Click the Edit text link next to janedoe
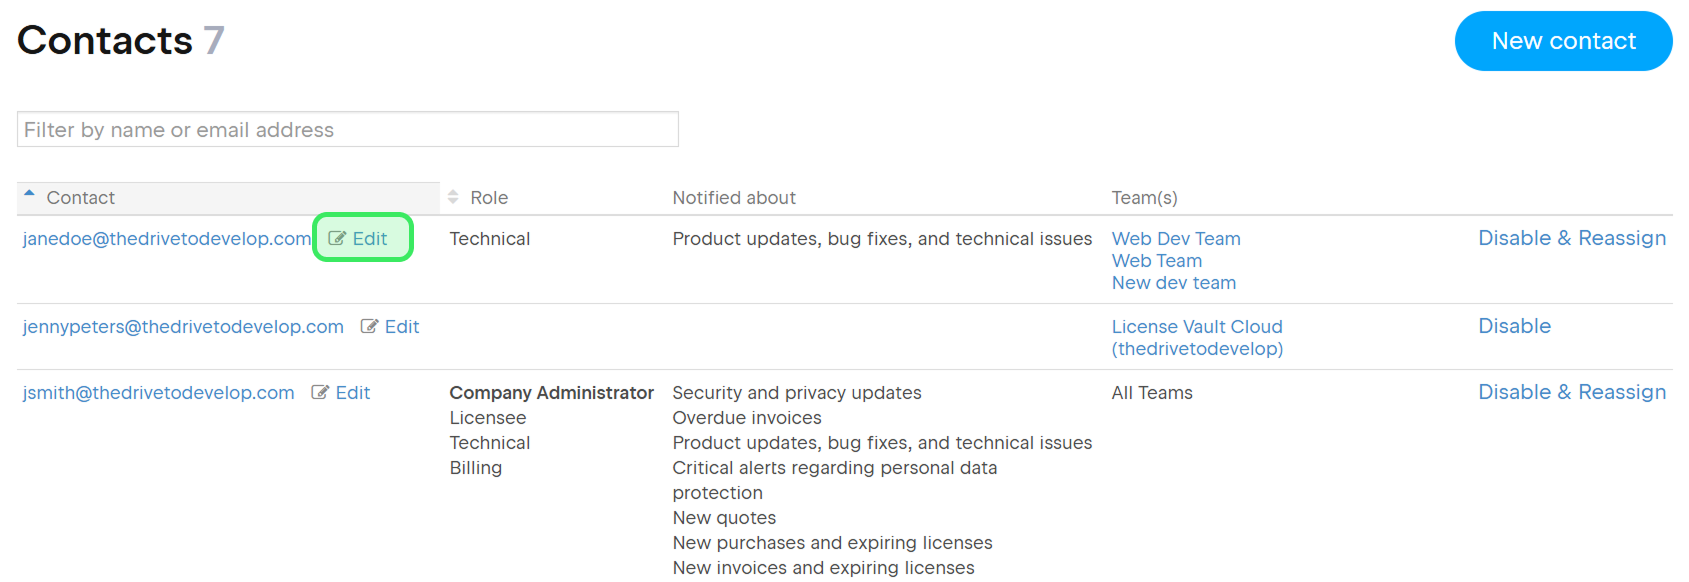This screenshot has height=582, width=1689. pos(370,239)
